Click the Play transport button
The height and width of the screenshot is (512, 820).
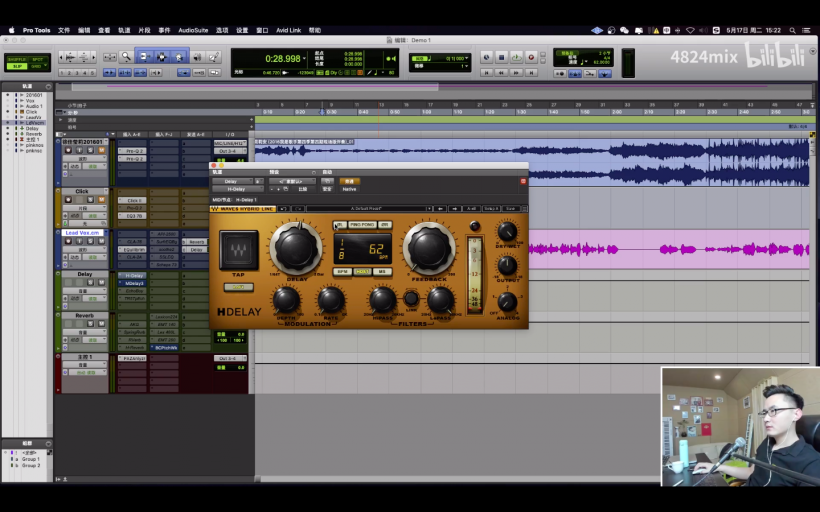coord(516,57)
